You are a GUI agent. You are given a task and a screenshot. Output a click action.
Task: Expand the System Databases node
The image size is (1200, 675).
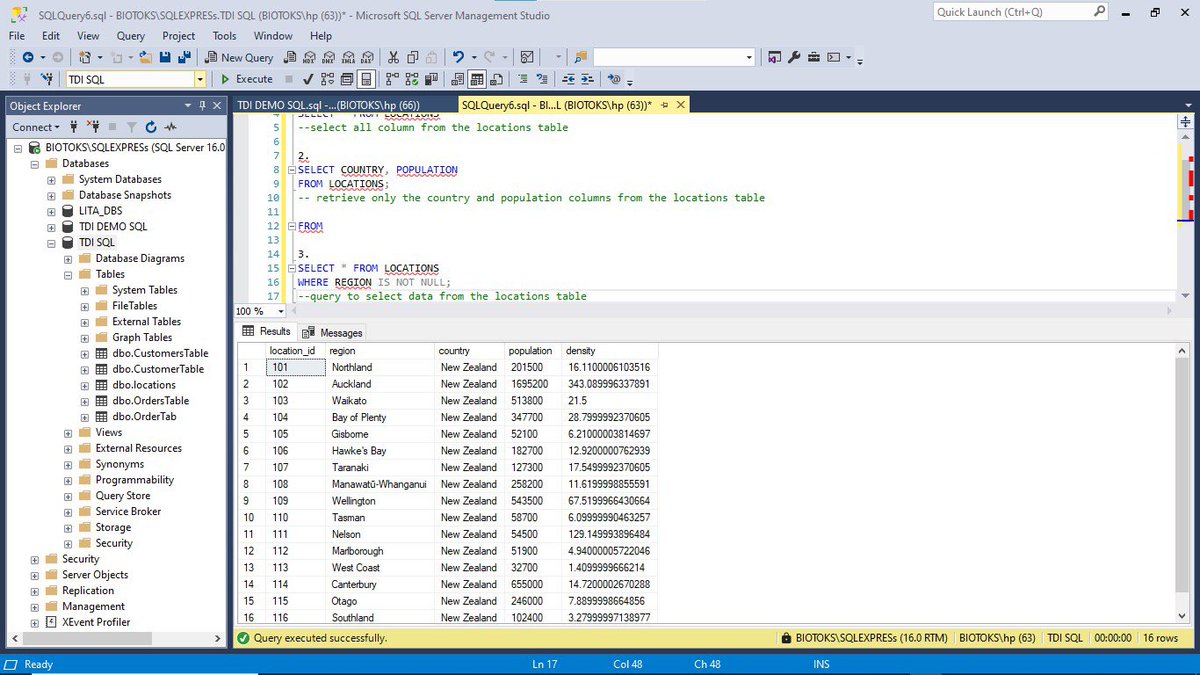52,179
